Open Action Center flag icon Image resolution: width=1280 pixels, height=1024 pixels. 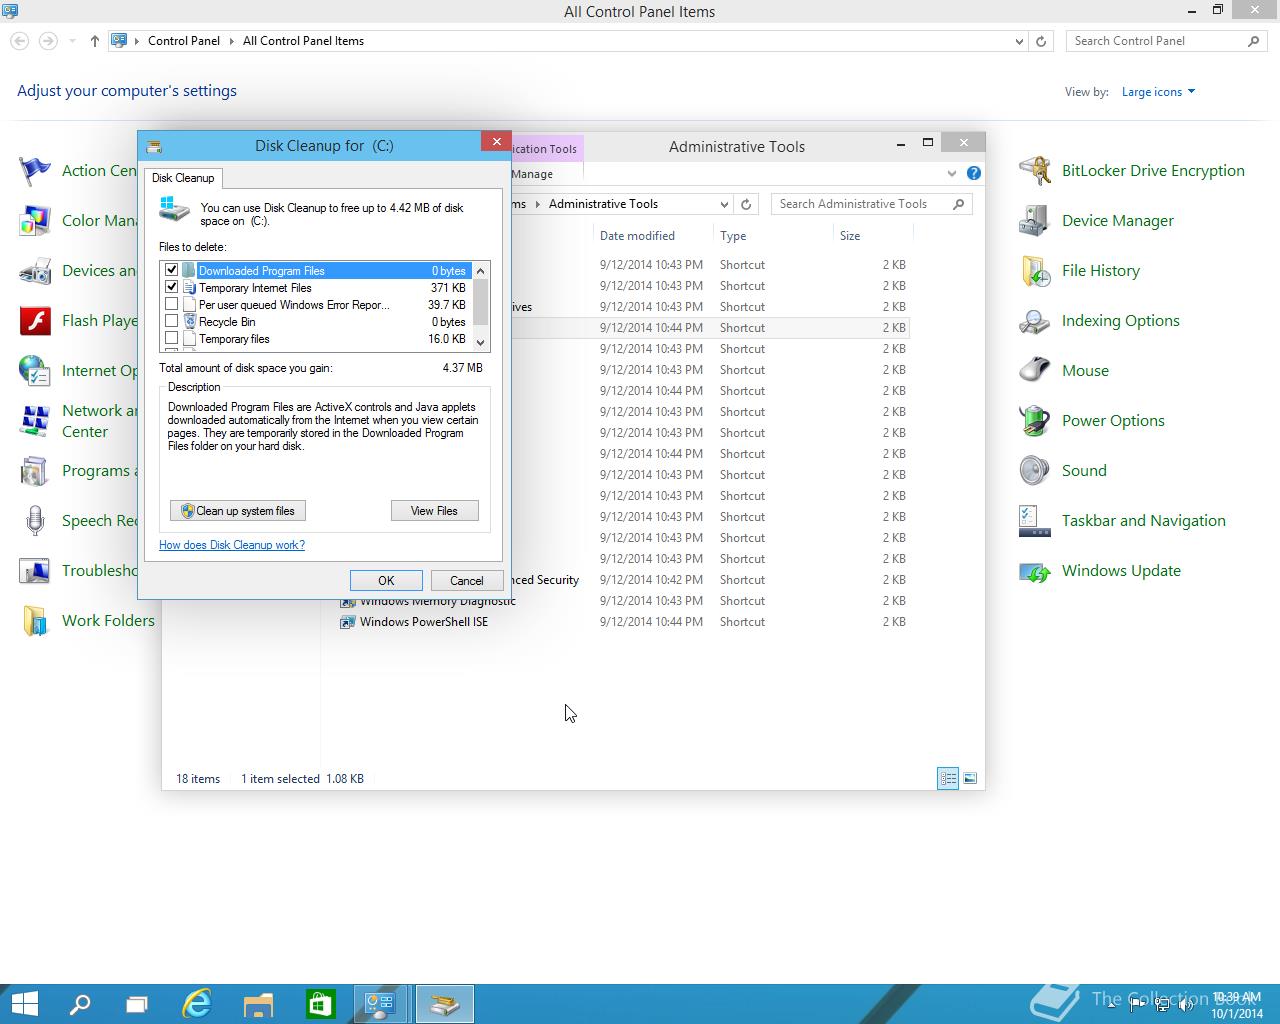[x=35, y=171]
